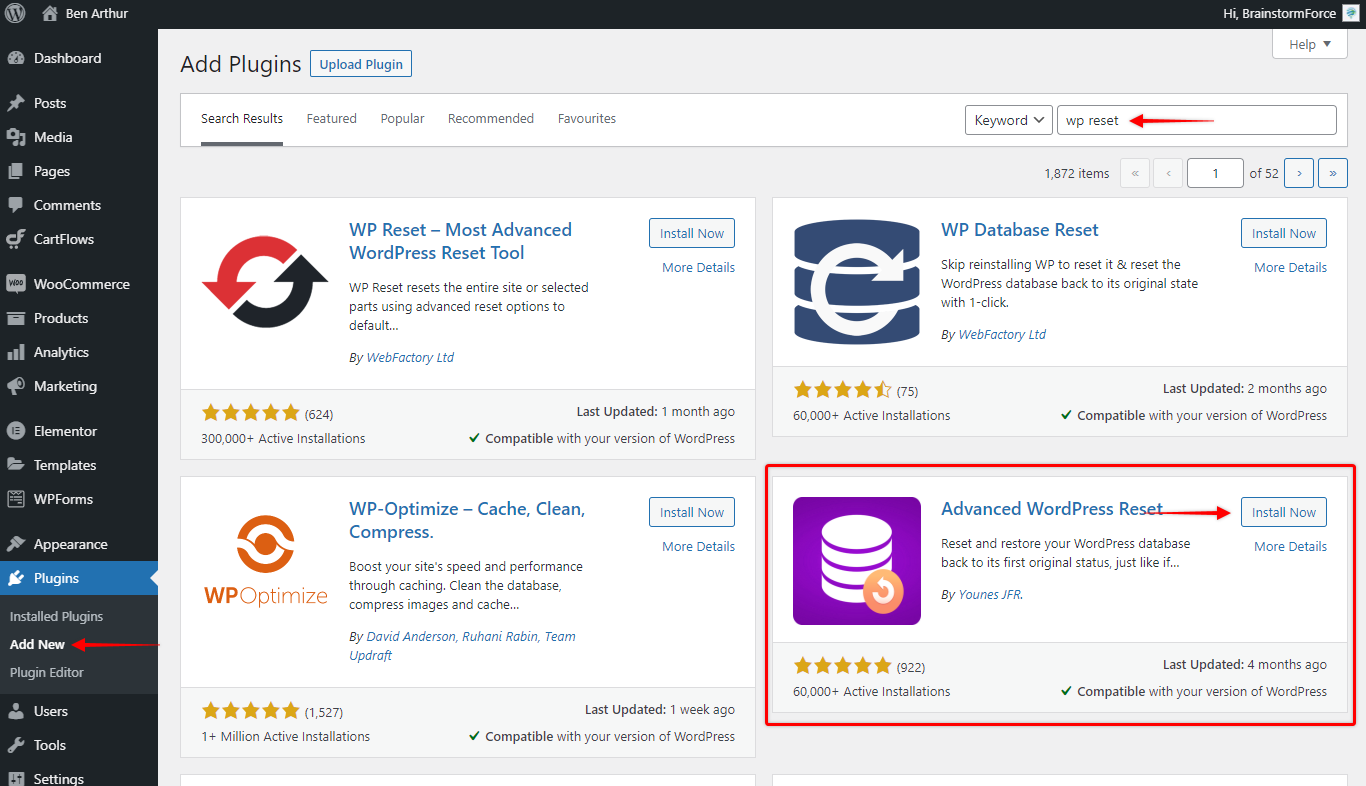Click the Plugins plug icon
Screen dimensions: 1366x786
(x=15, y=578)
